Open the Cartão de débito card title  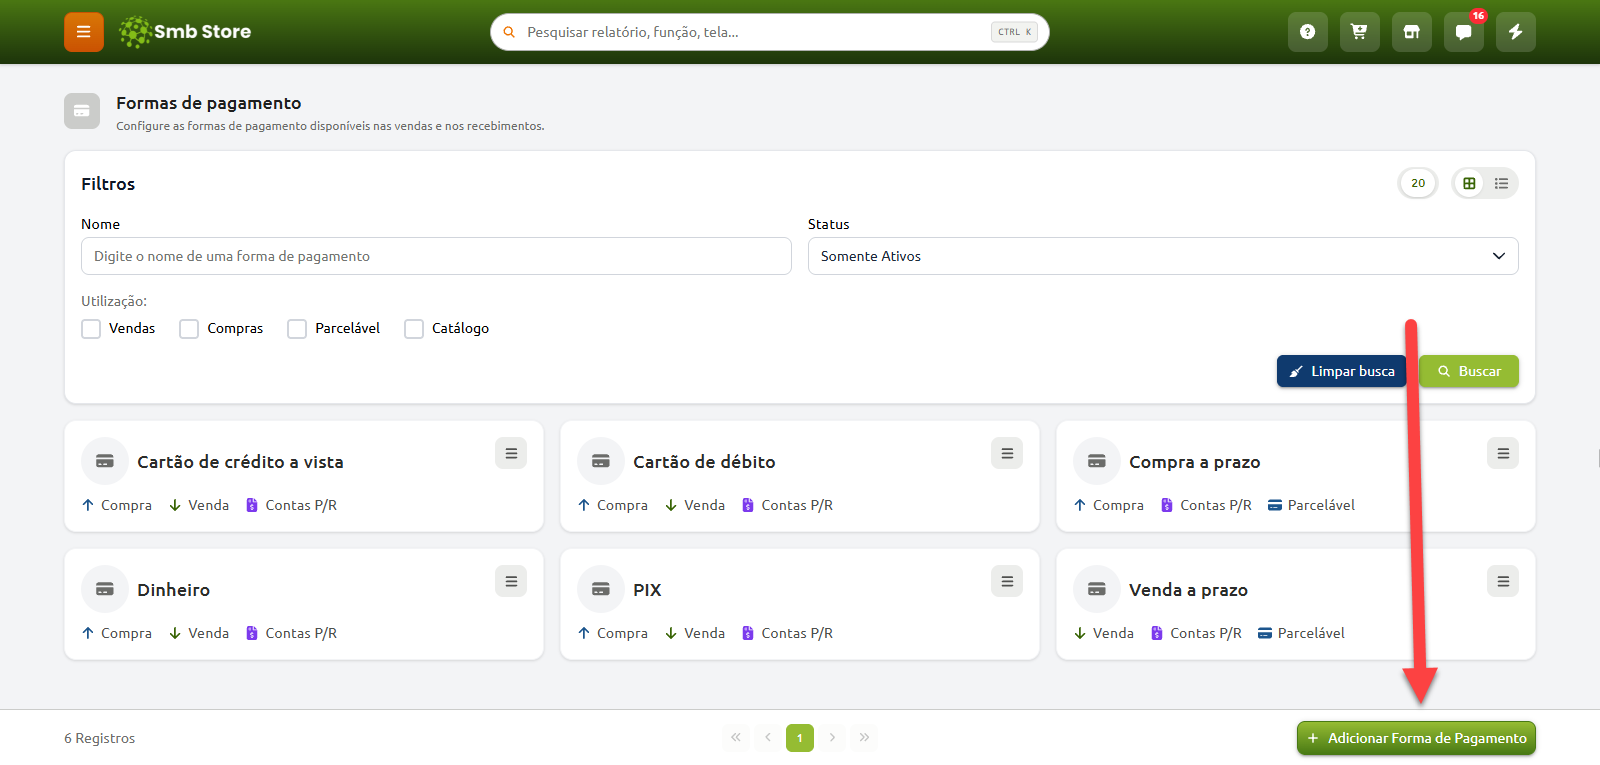[x=704, y=462]
